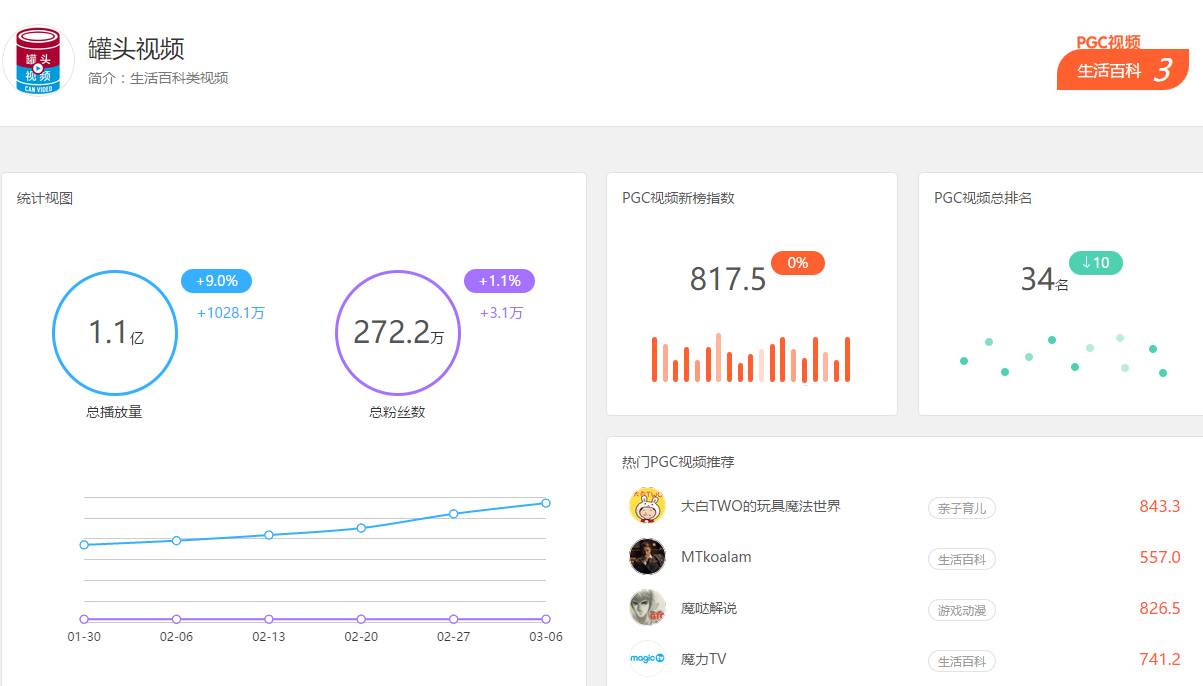Click the 罐头视频 can logo avatar
1203x686 pixels.
pos(39,61)
